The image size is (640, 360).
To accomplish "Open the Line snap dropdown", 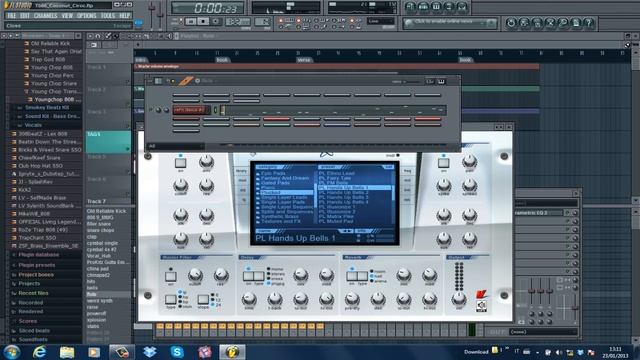I will click(x=381, y=21).
